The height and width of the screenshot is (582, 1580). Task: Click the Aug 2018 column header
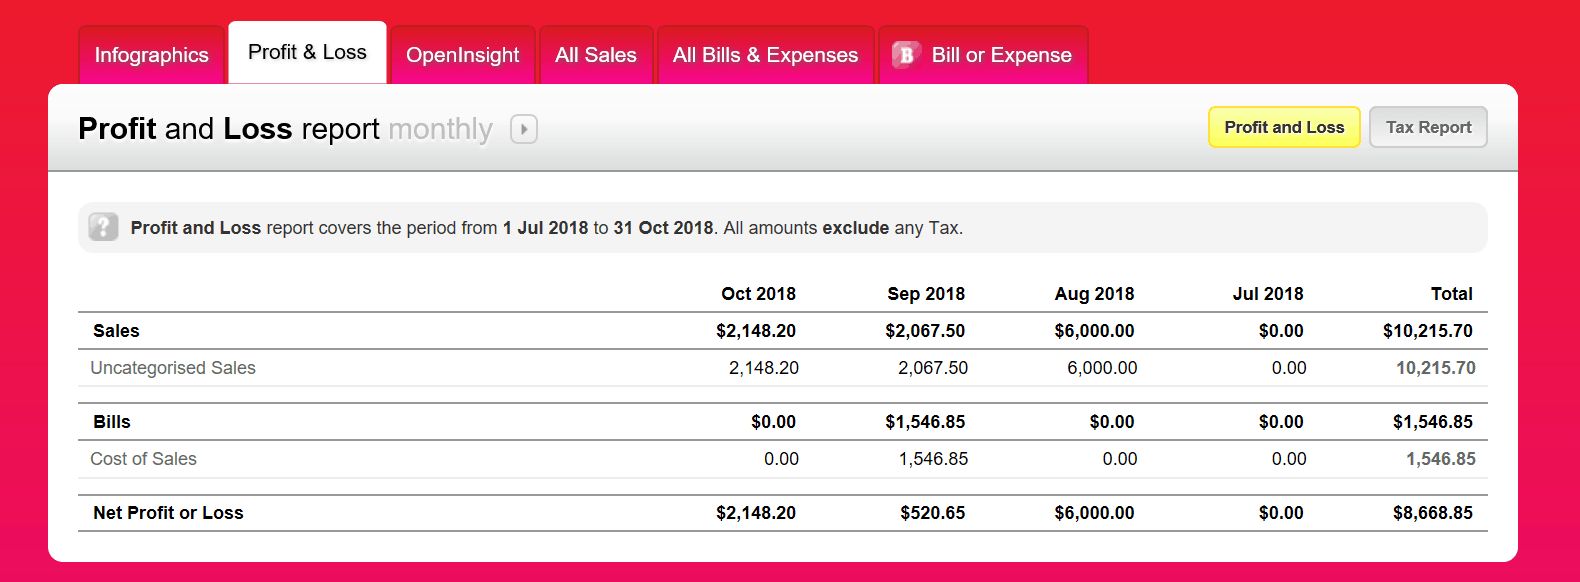click(1094, 294)
